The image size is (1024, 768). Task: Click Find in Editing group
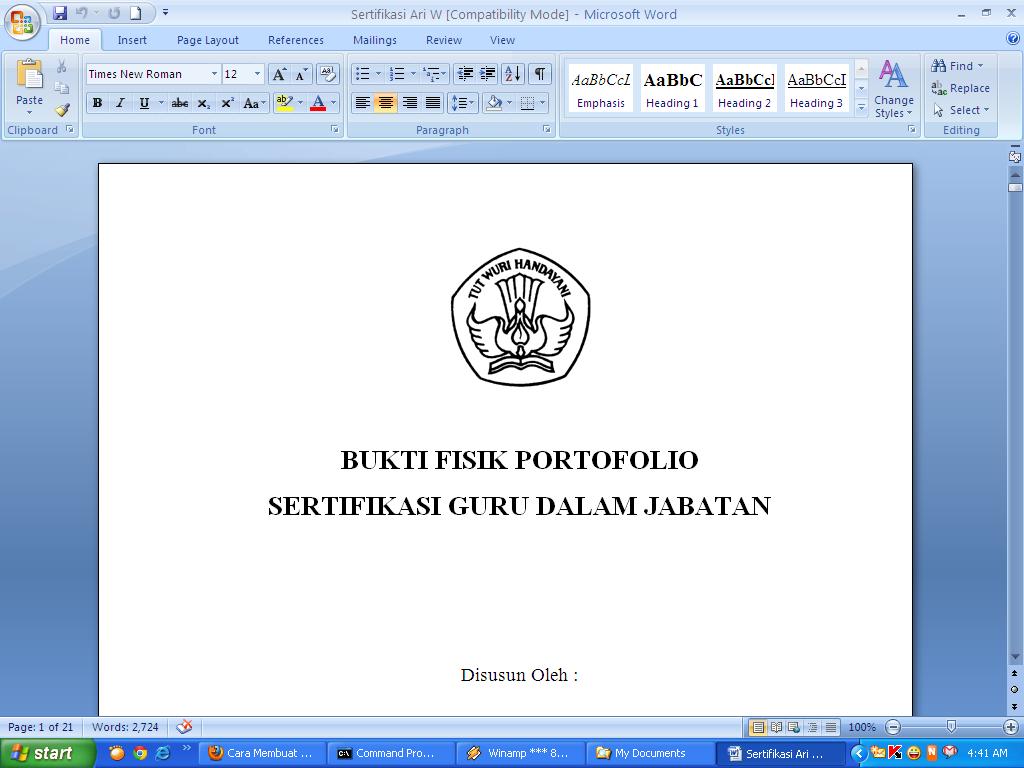point(957,65)
